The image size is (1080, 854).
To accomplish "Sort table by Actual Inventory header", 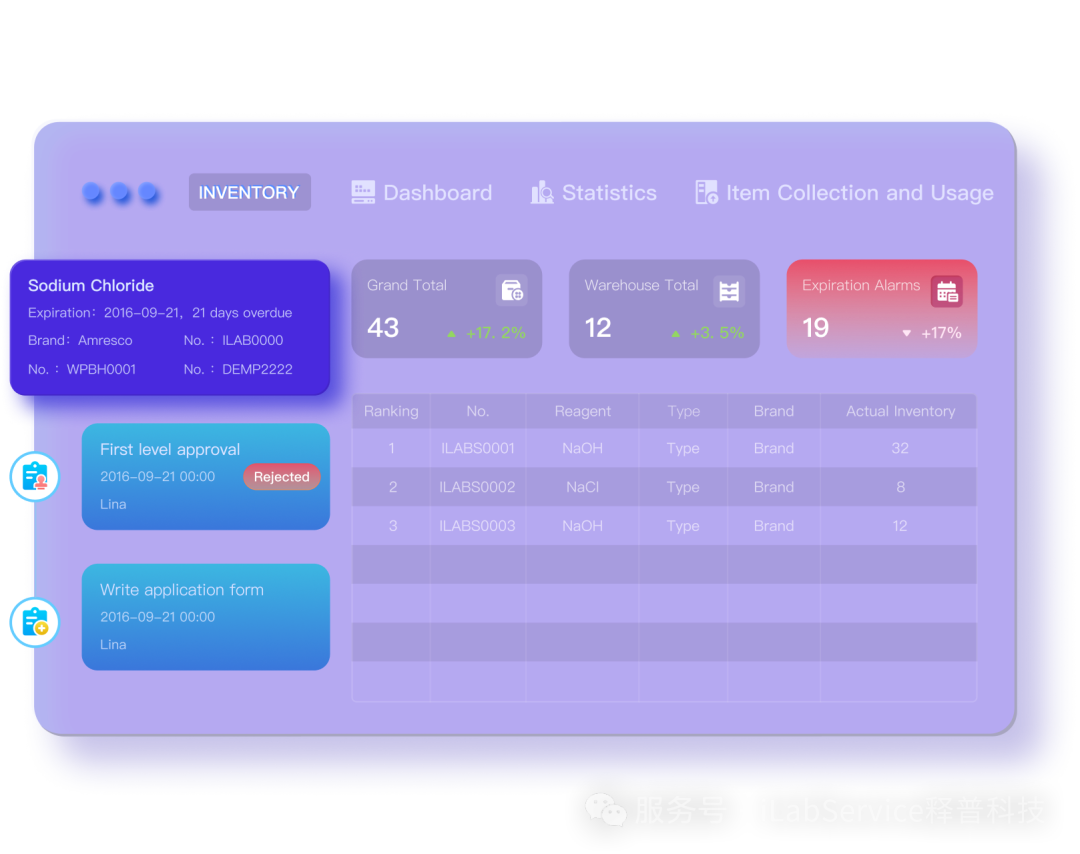I will pos(899,411).
